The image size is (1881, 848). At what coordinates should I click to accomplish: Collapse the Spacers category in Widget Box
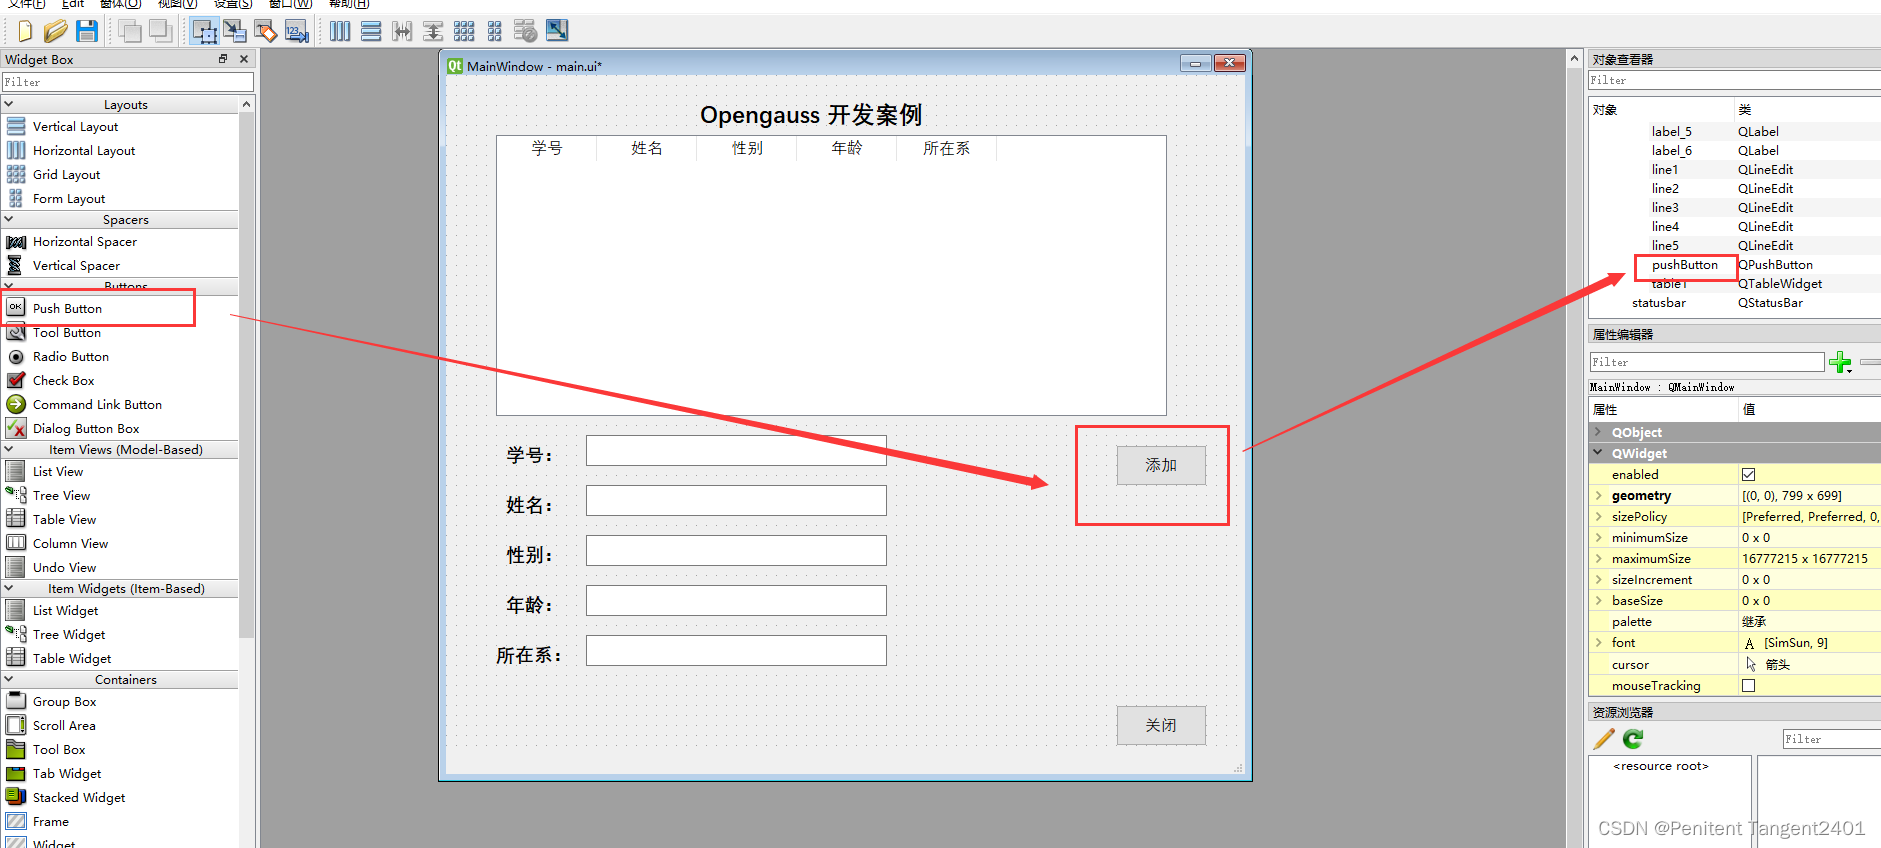point(9,219)
